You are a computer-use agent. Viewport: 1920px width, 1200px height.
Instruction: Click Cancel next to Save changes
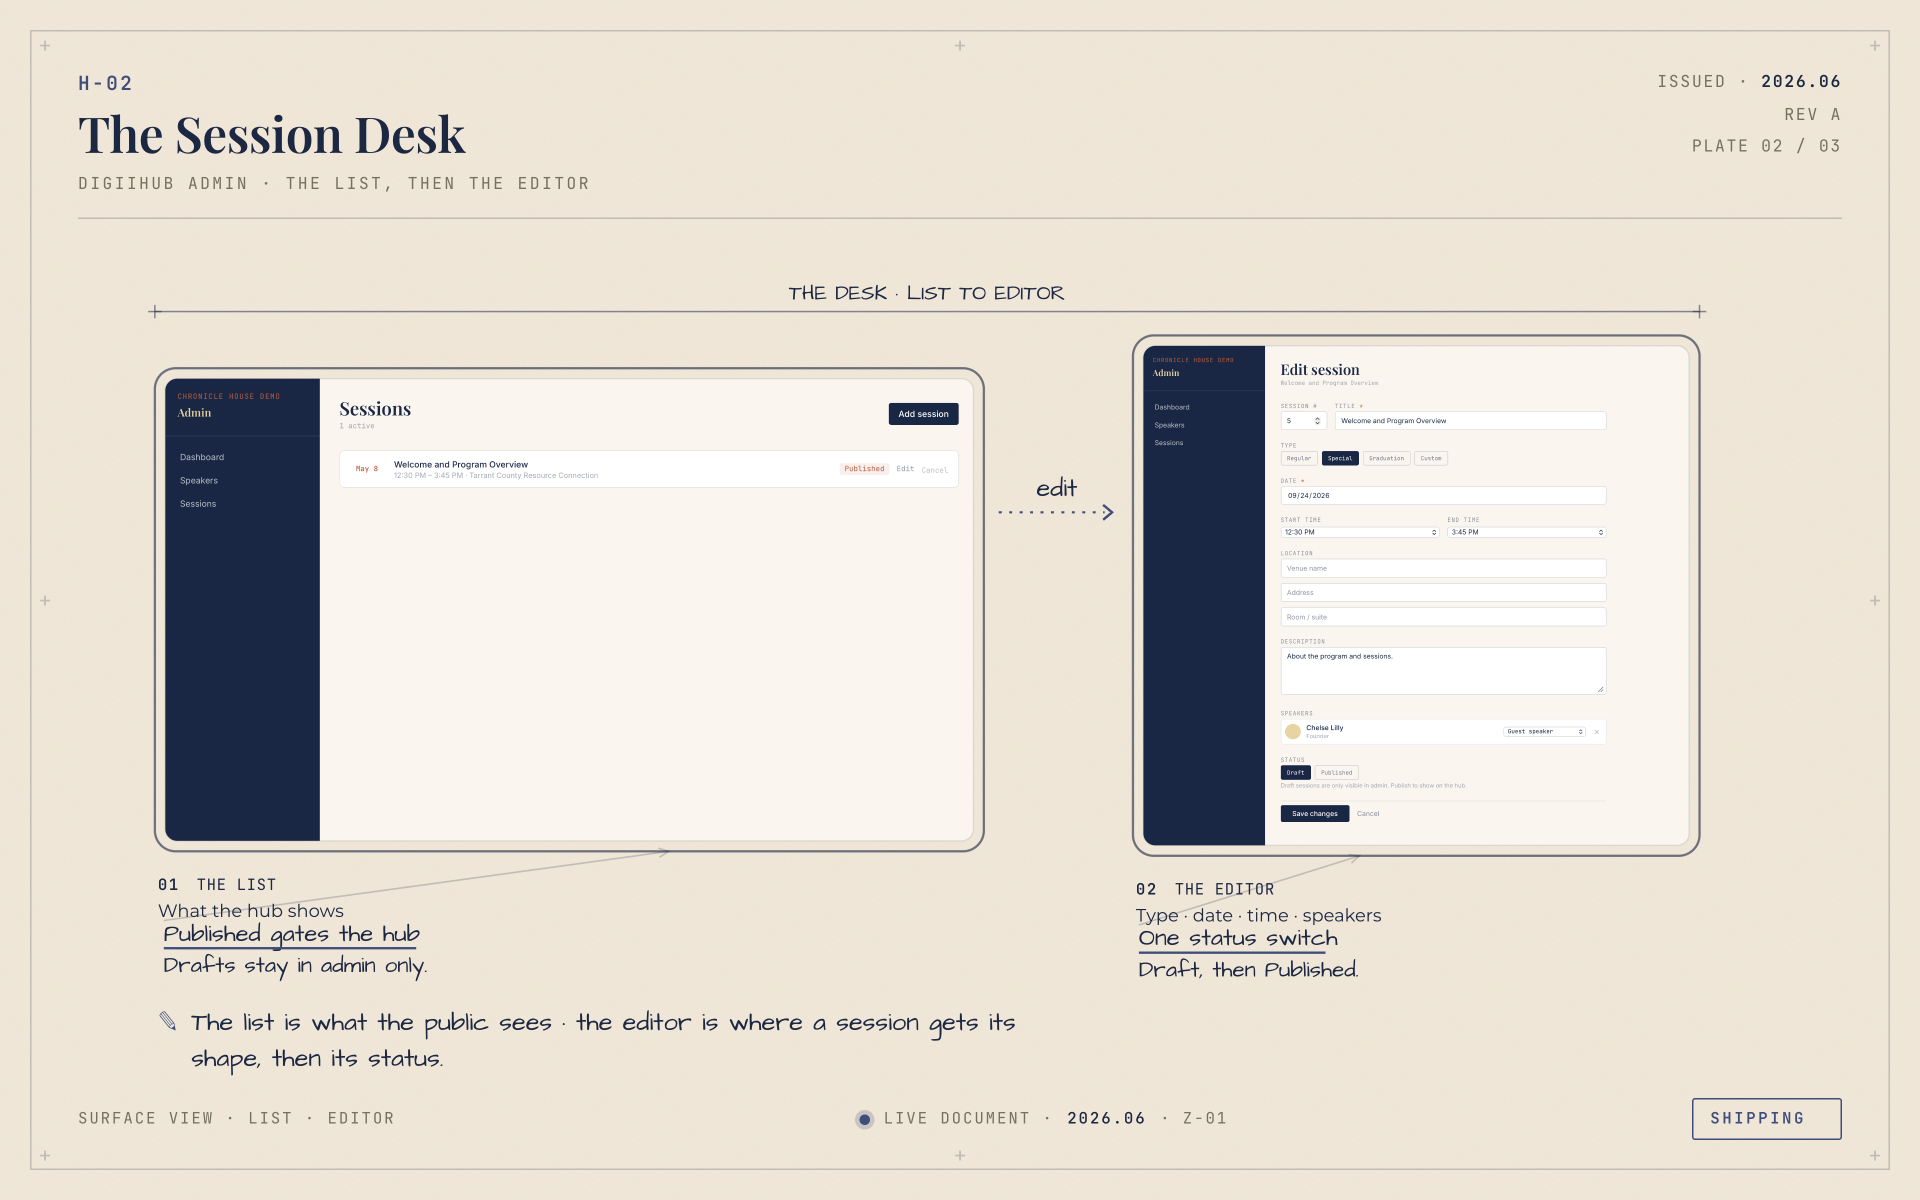(1368, 814)
